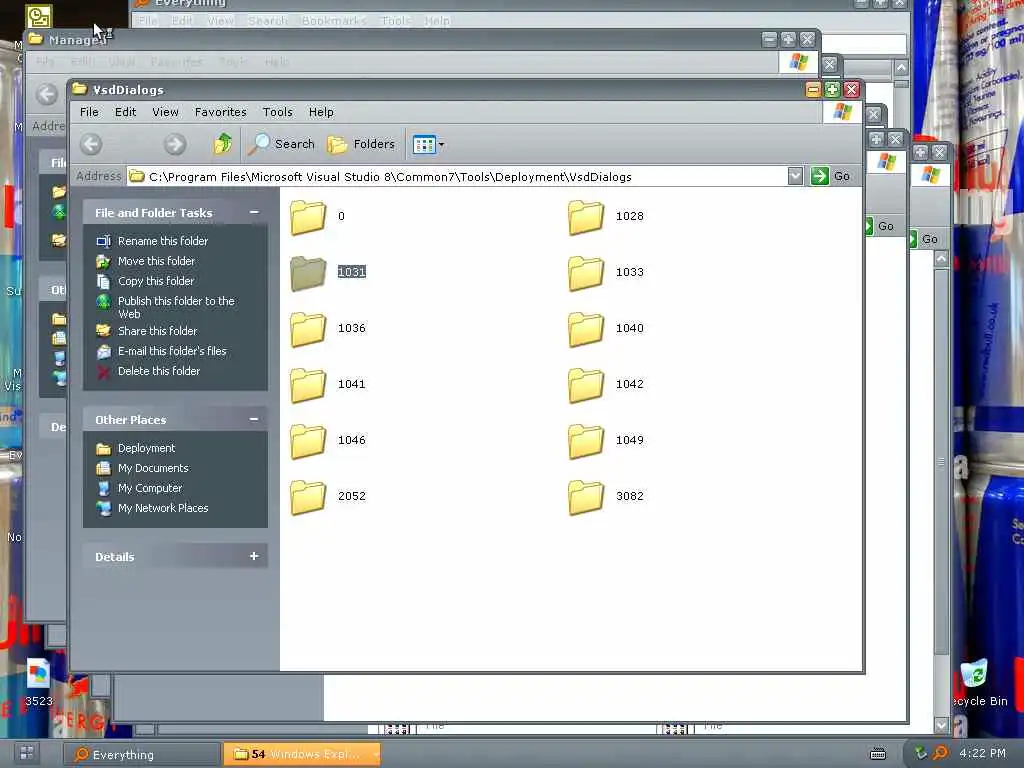Image resolution: width=1024 pixels, height=768 pixels.
Task: Open the Edit menu in VsdDialogs
Action: click(x=125, y=112)
